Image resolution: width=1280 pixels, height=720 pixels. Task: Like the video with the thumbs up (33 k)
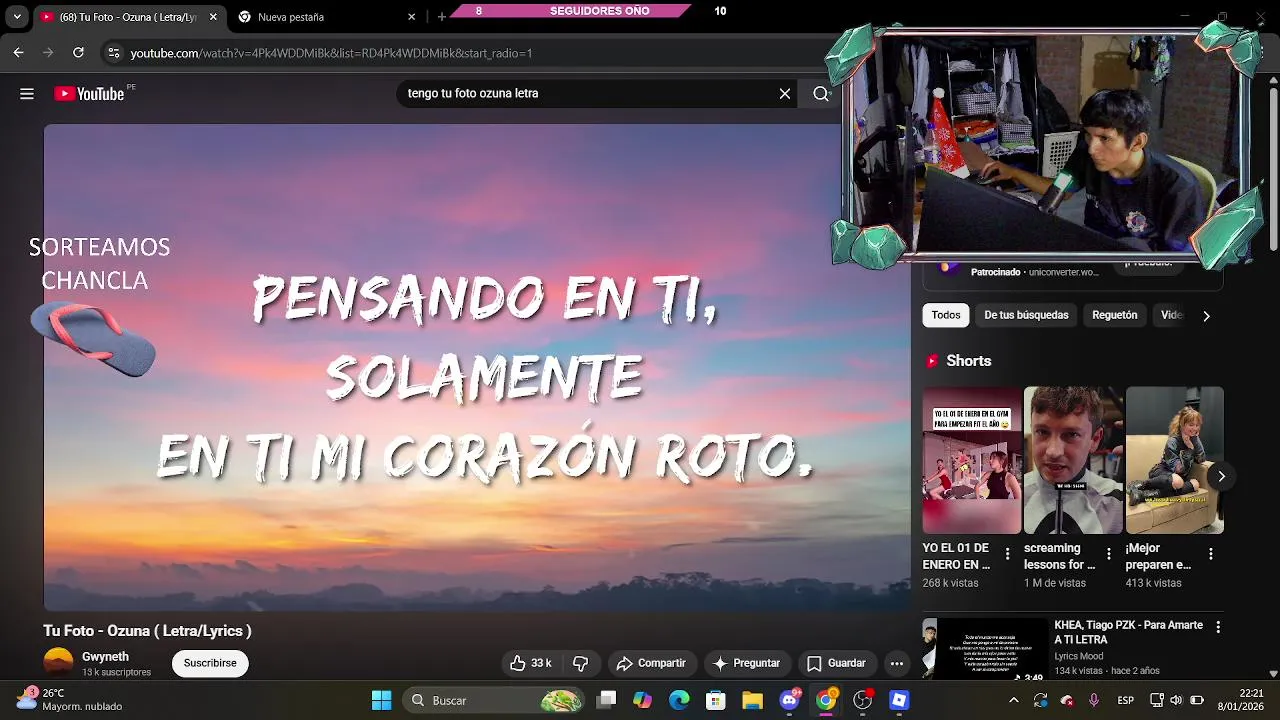pyautogui.click(x=531, y=663)
